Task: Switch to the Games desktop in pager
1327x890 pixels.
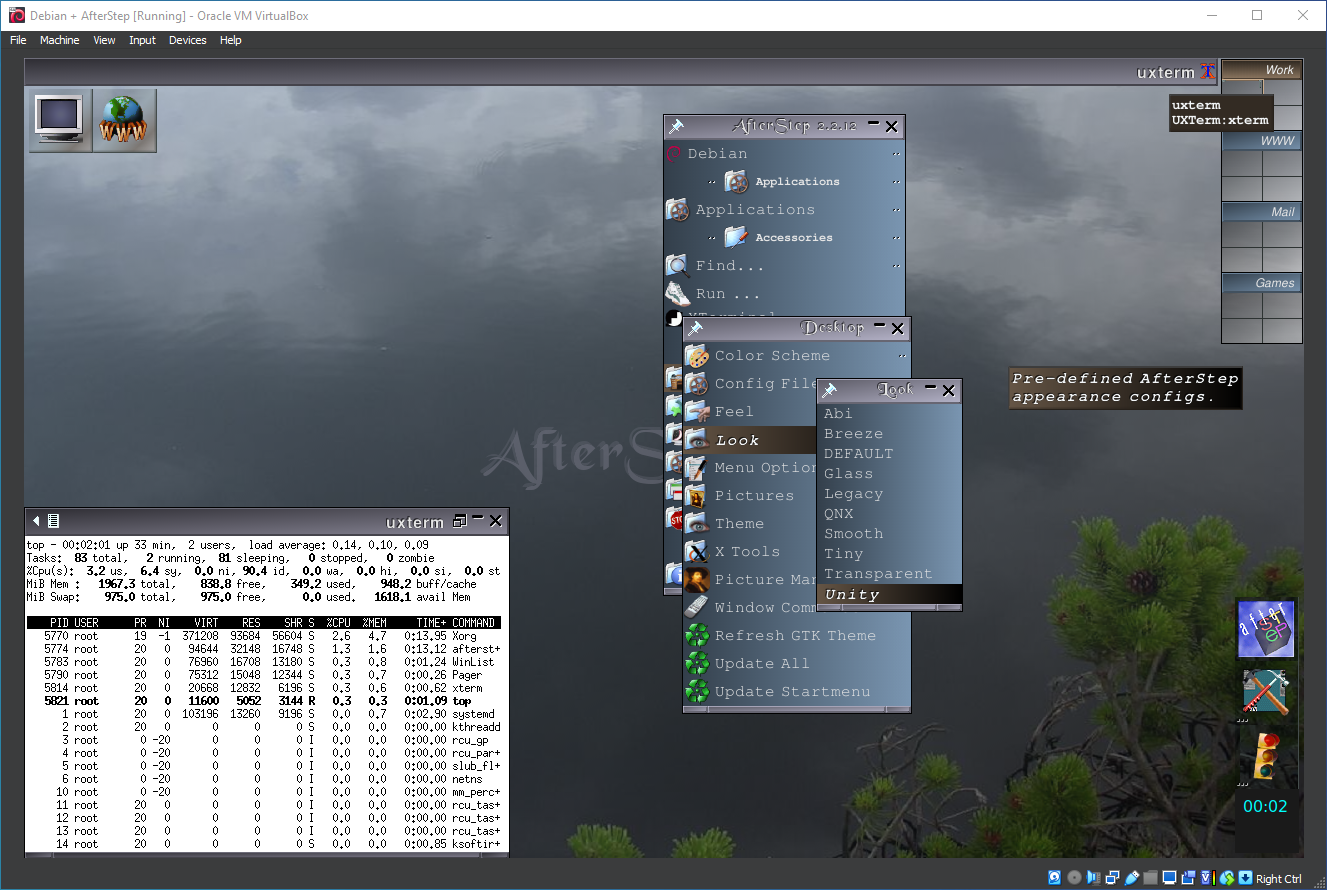Action: click(x=1262, y=283)
